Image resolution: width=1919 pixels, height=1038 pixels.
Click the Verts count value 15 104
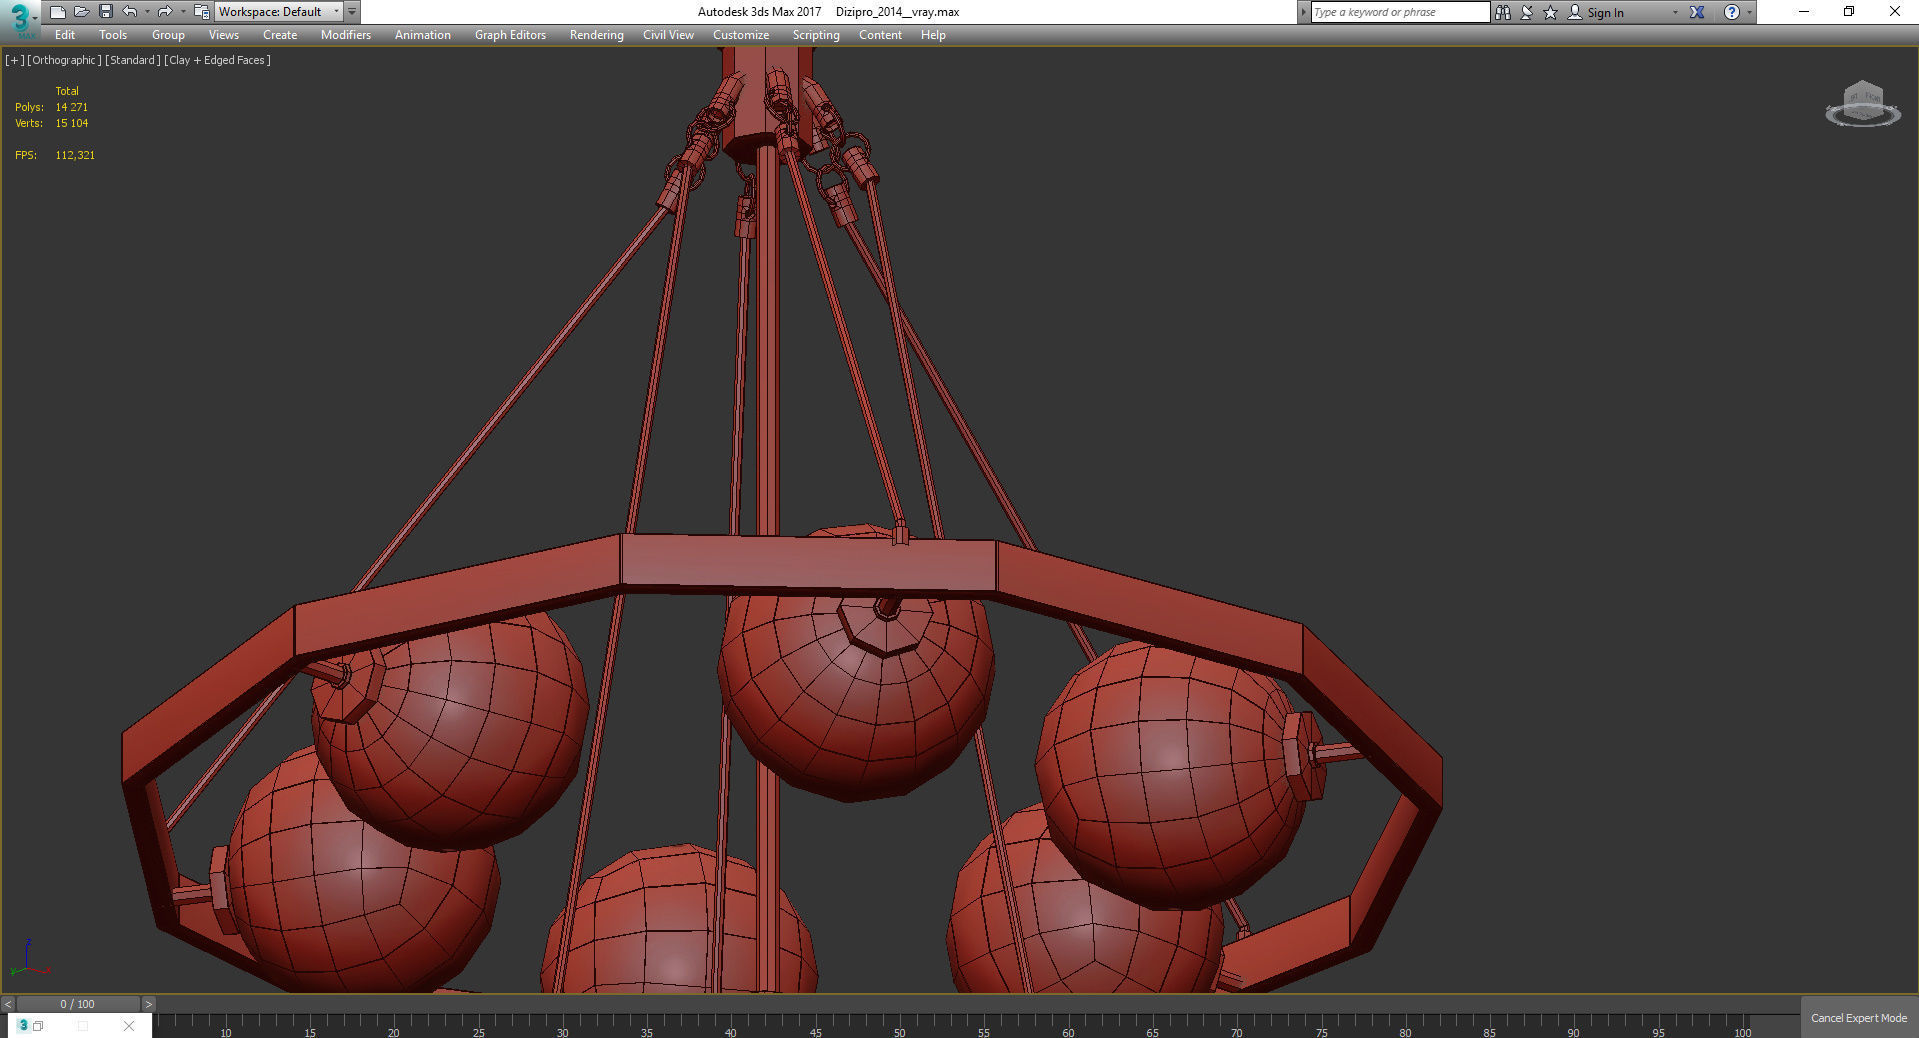click(72, 123)
